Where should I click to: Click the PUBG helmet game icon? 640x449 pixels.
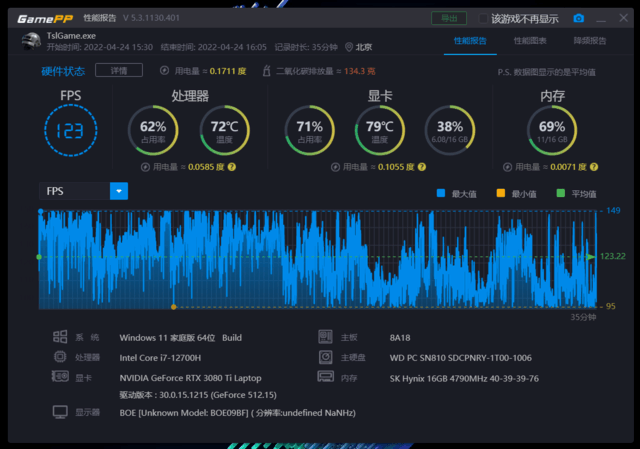pos(30,40)
